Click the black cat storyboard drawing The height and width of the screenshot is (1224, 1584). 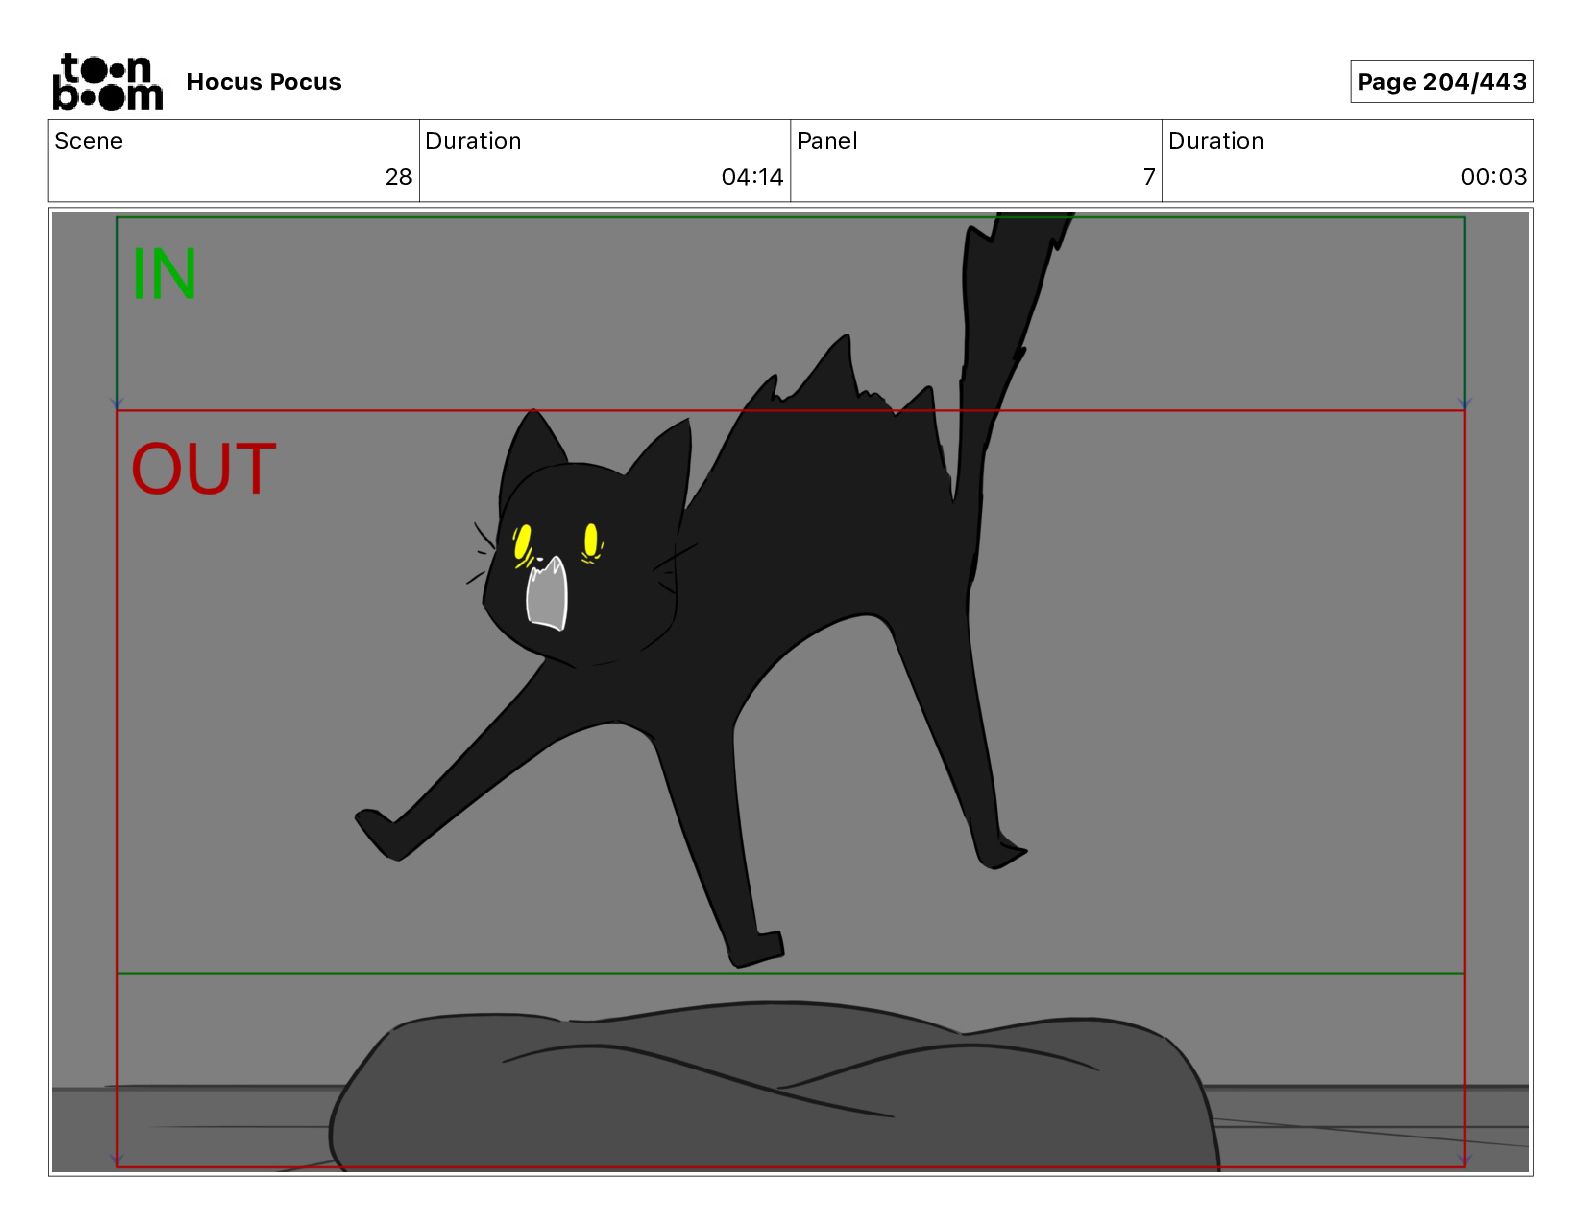[714, 590]
